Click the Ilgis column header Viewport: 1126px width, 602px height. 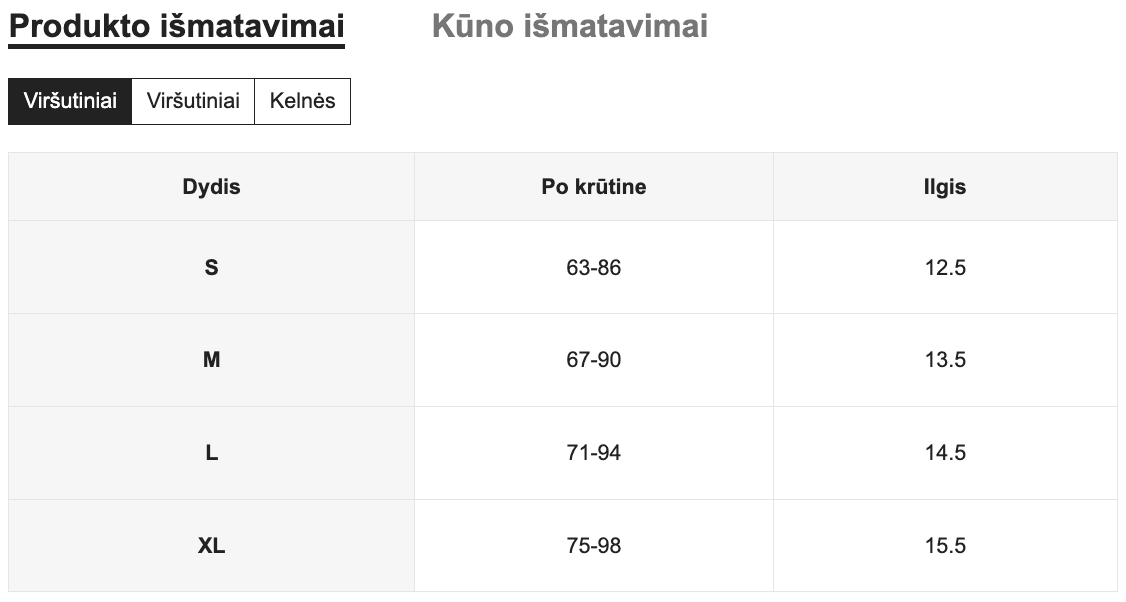[946, 186]
